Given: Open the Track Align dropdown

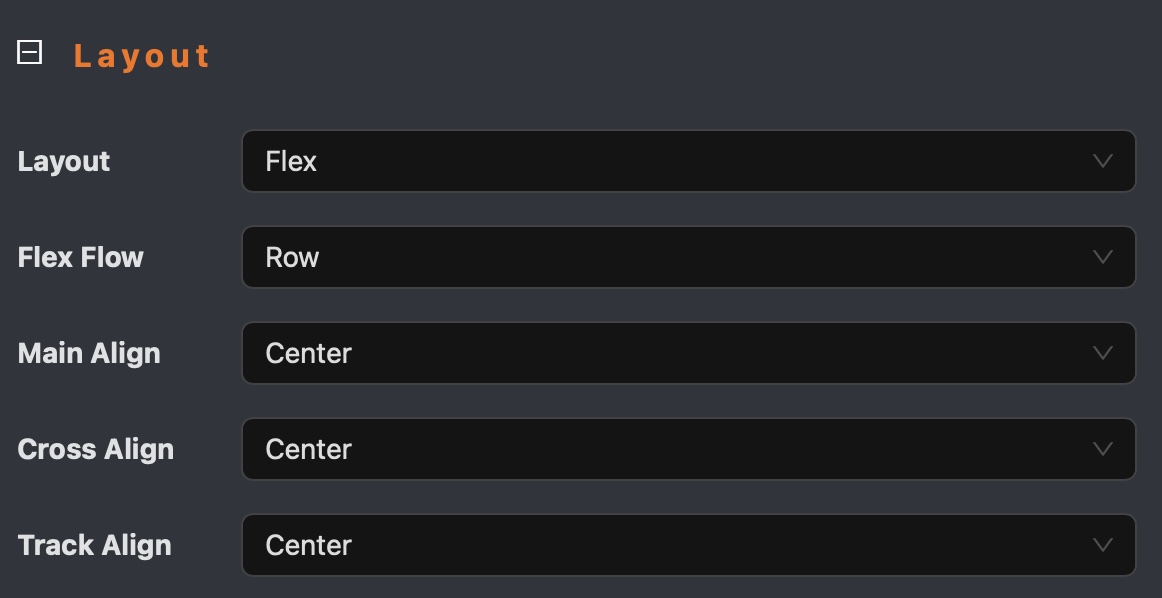Looking at the screenshot, I should click(x=690, y=545).
